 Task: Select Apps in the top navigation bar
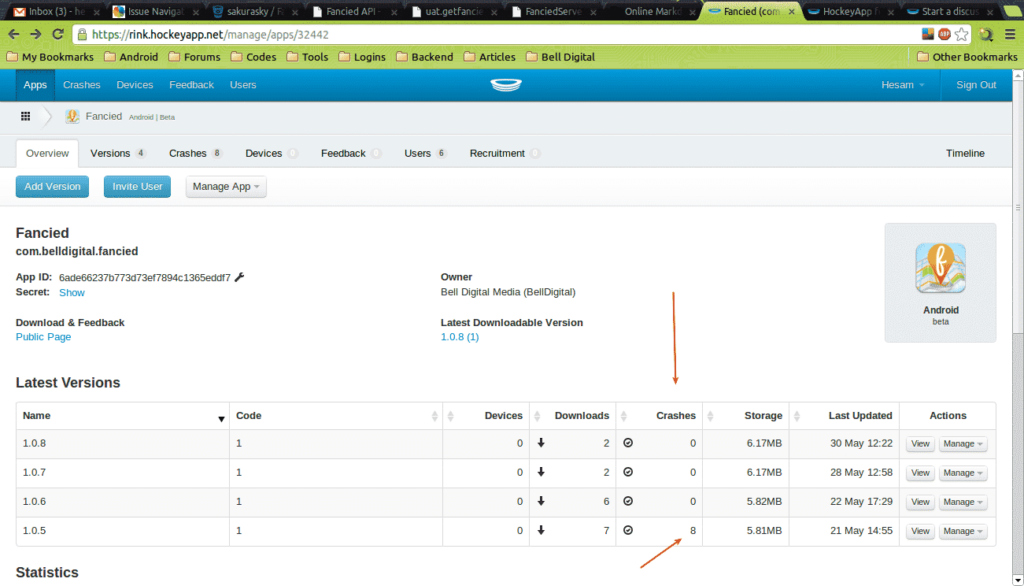click(35, 85)
